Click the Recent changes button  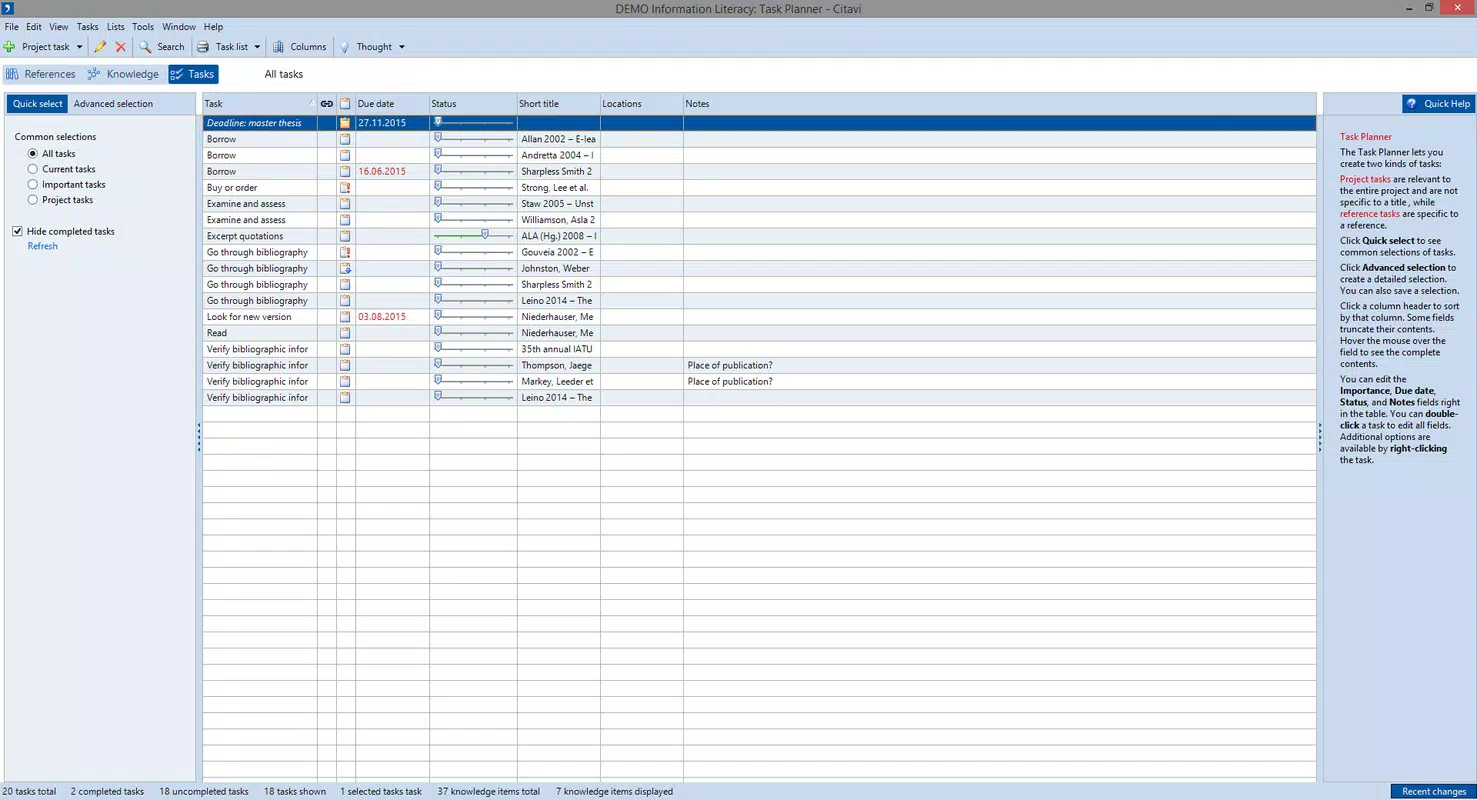(x=1433, y=791)
